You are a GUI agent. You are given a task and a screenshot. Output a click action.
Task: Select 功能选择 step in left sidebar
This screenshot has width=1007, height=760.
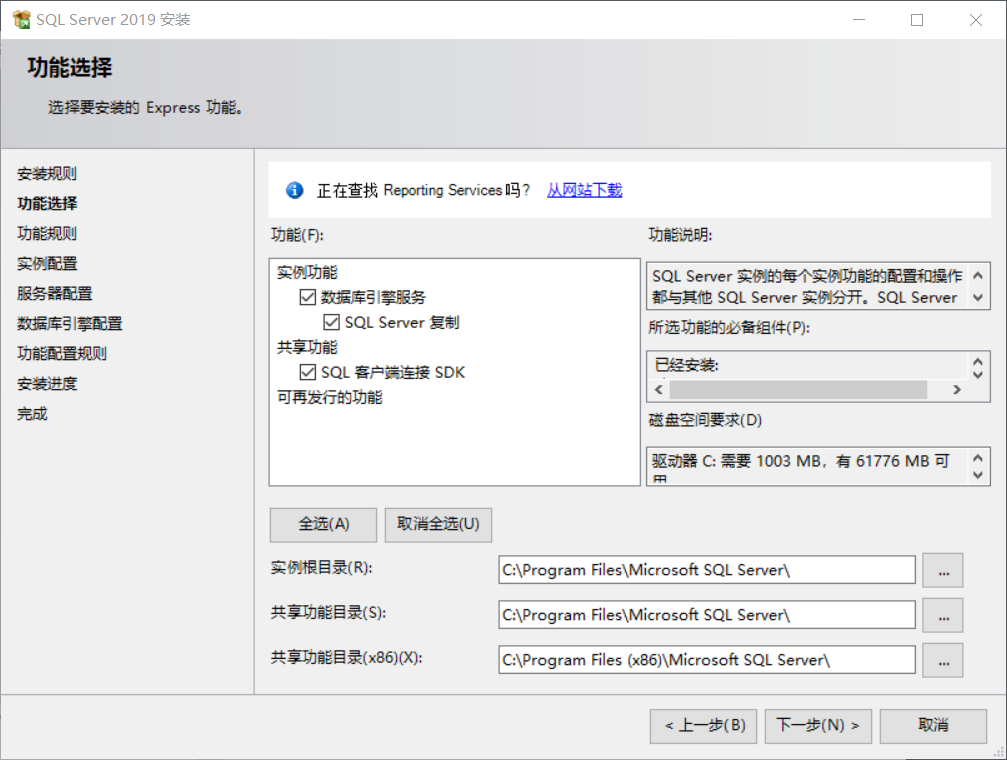click(x=47, y=204)
